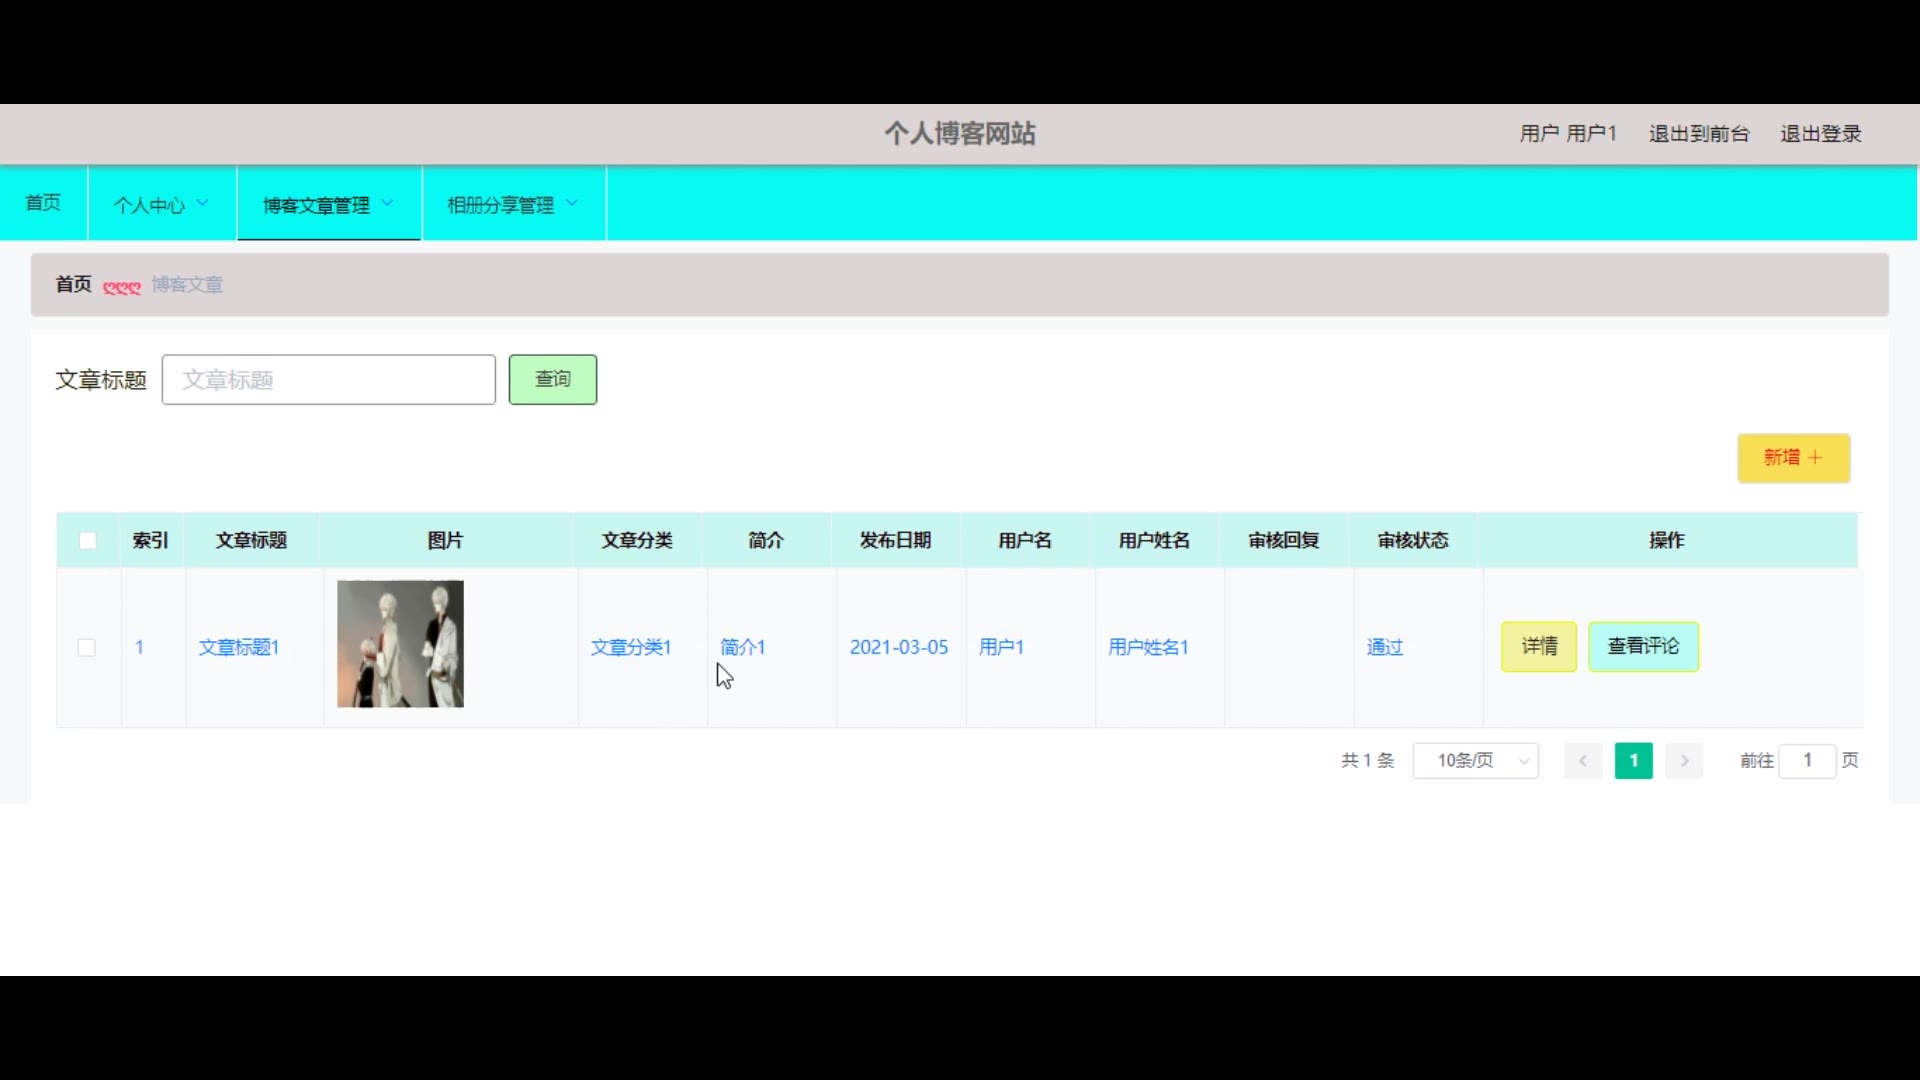Go to 首页 in the navigation bar
The image size is (1920, 1080).
tap(43, 203)
